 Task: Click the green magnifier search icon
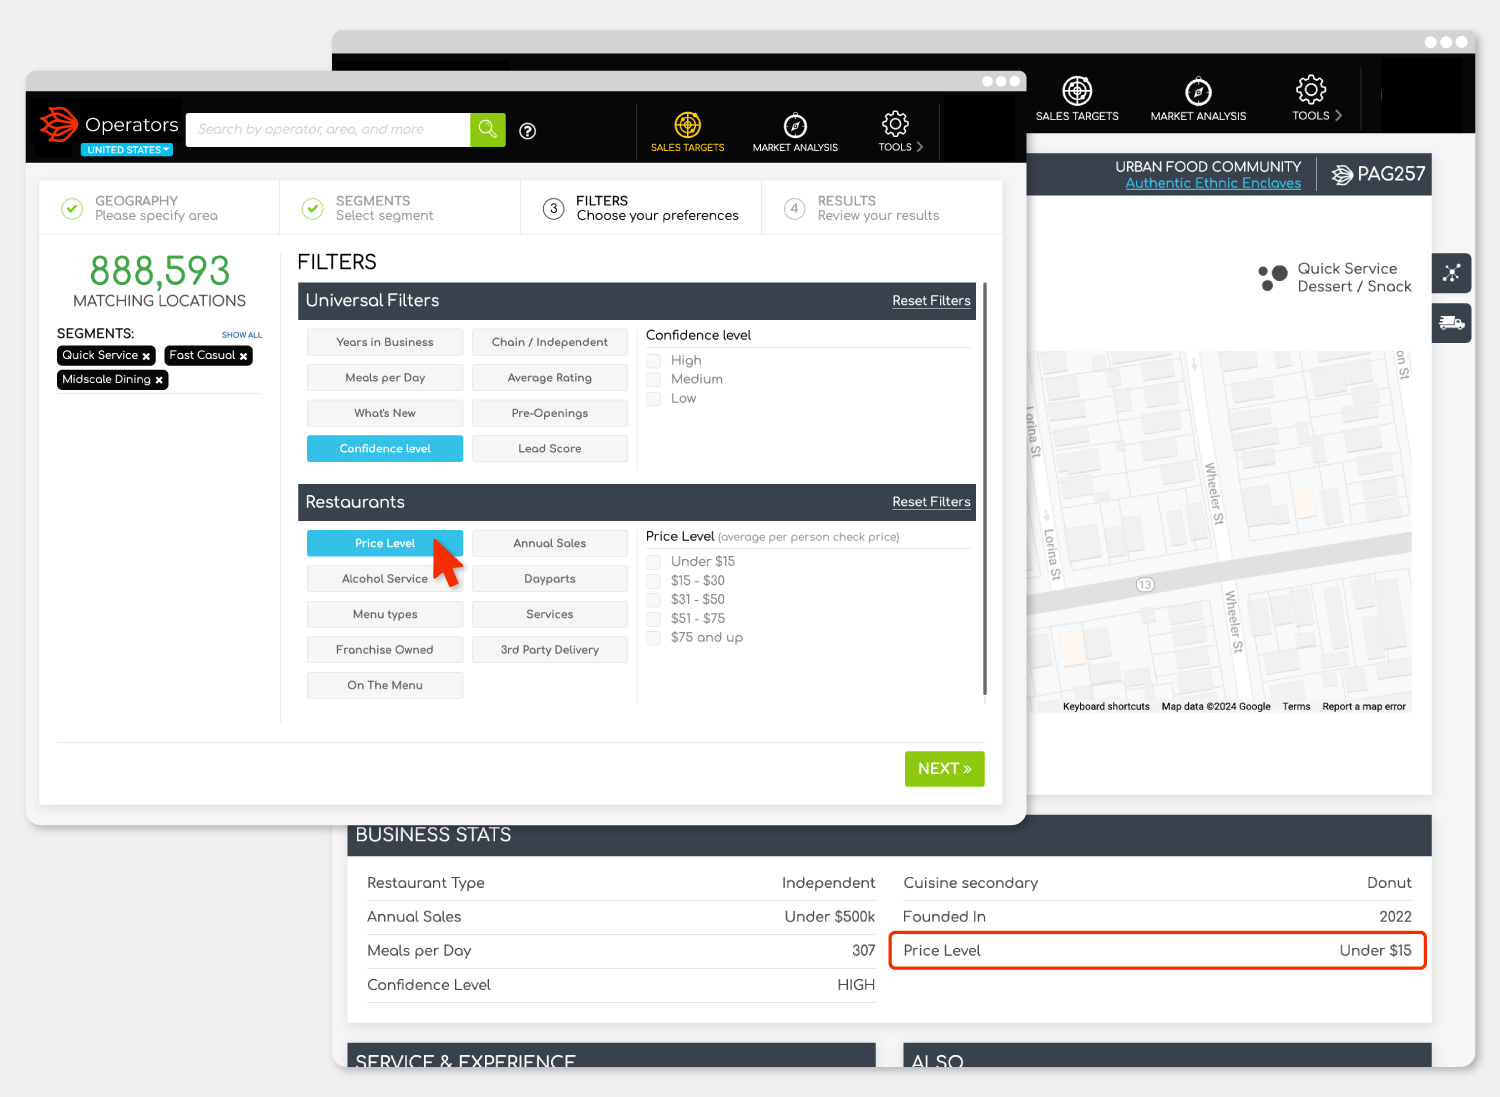(x=487, y=129)
